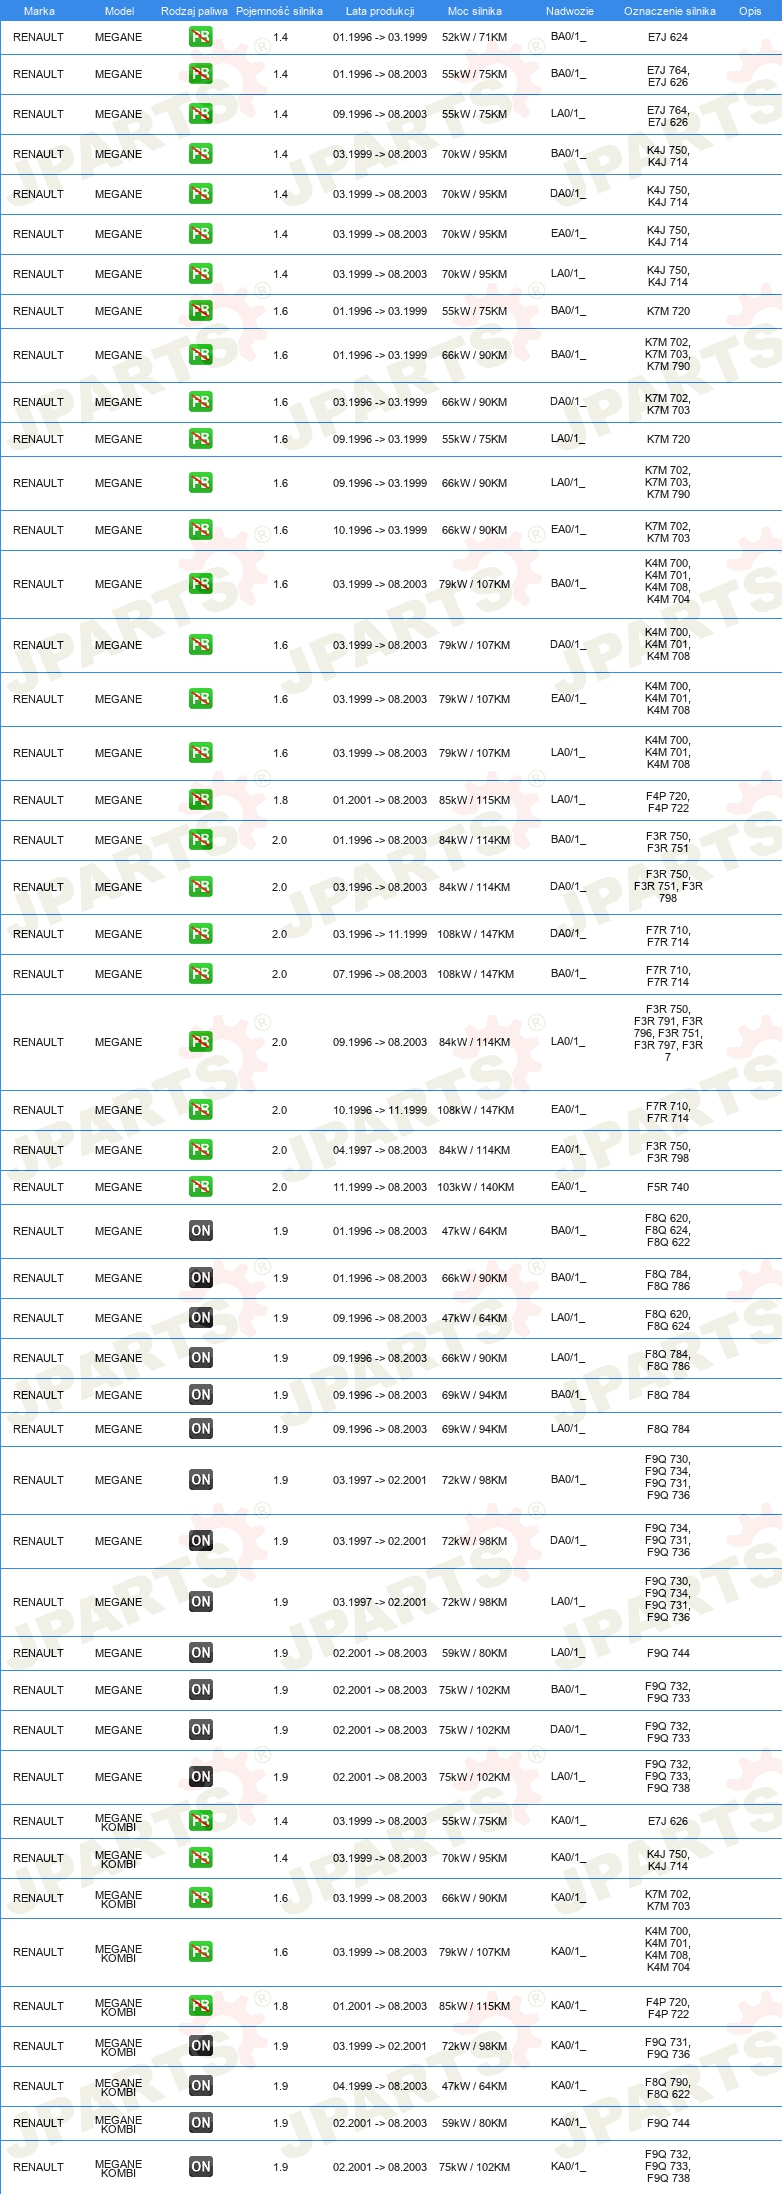Click diesel ON icon in MEGANE 59kW LA0/1_ row

tap(200, 1653)
